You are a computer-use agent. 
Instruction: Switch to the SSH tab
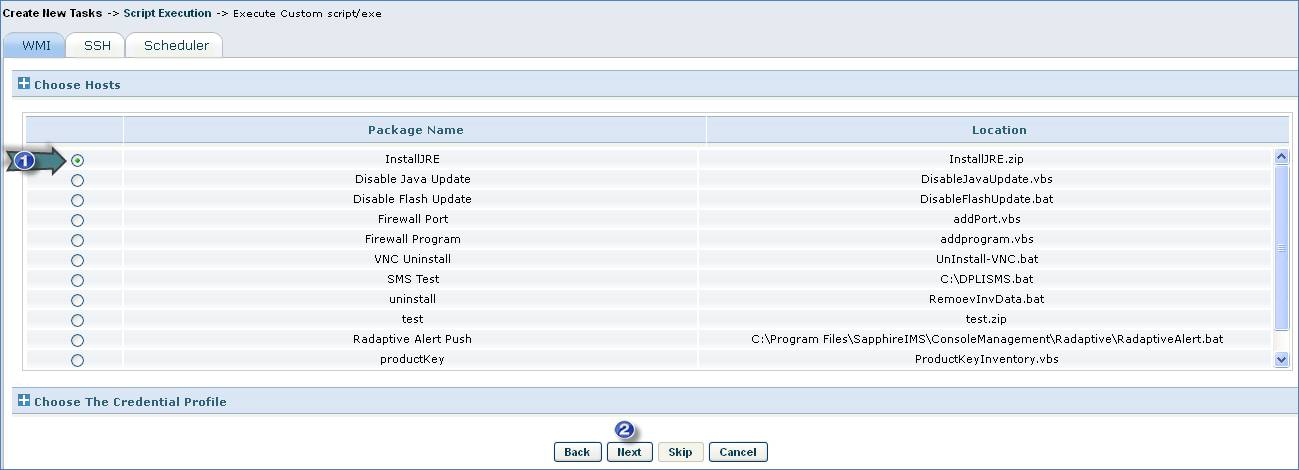tap(97, 45)
